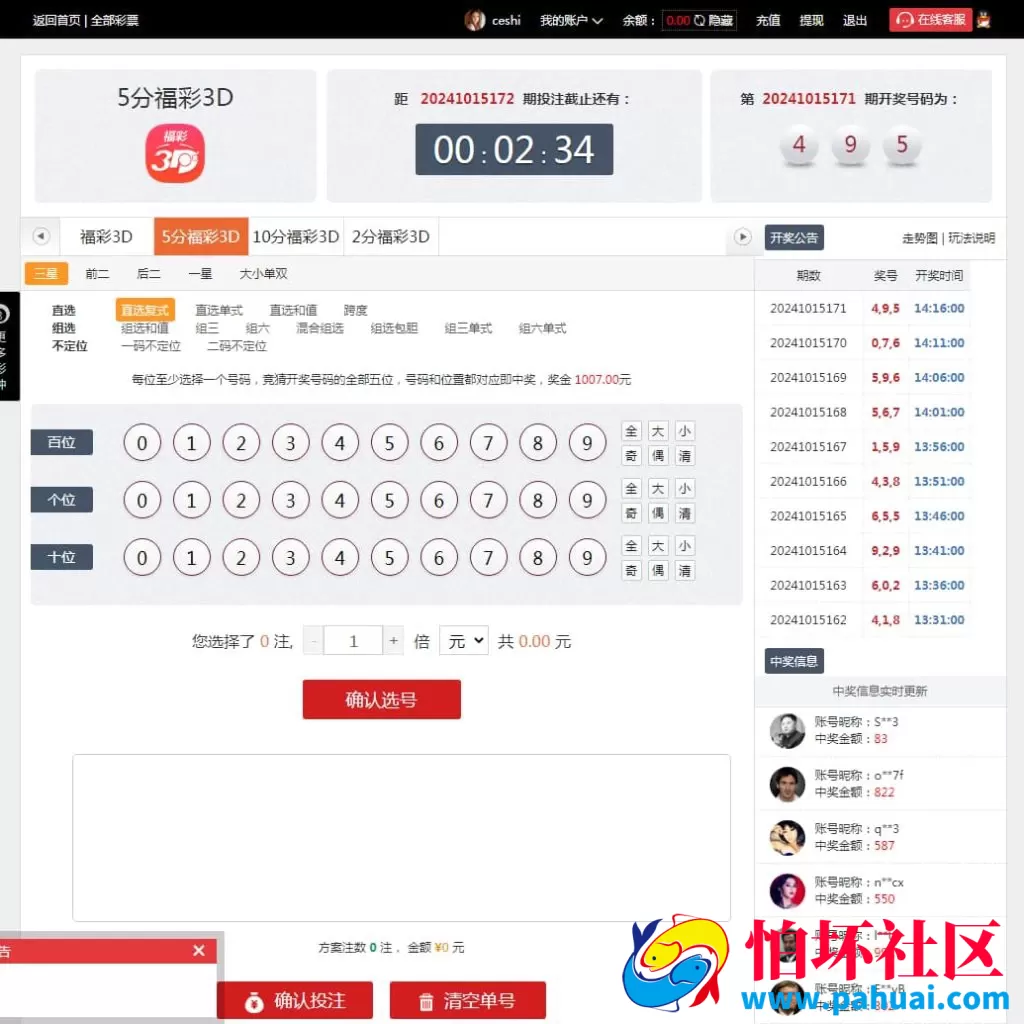Open online customer service chat

pyautogui.click(x=929, y=19)
